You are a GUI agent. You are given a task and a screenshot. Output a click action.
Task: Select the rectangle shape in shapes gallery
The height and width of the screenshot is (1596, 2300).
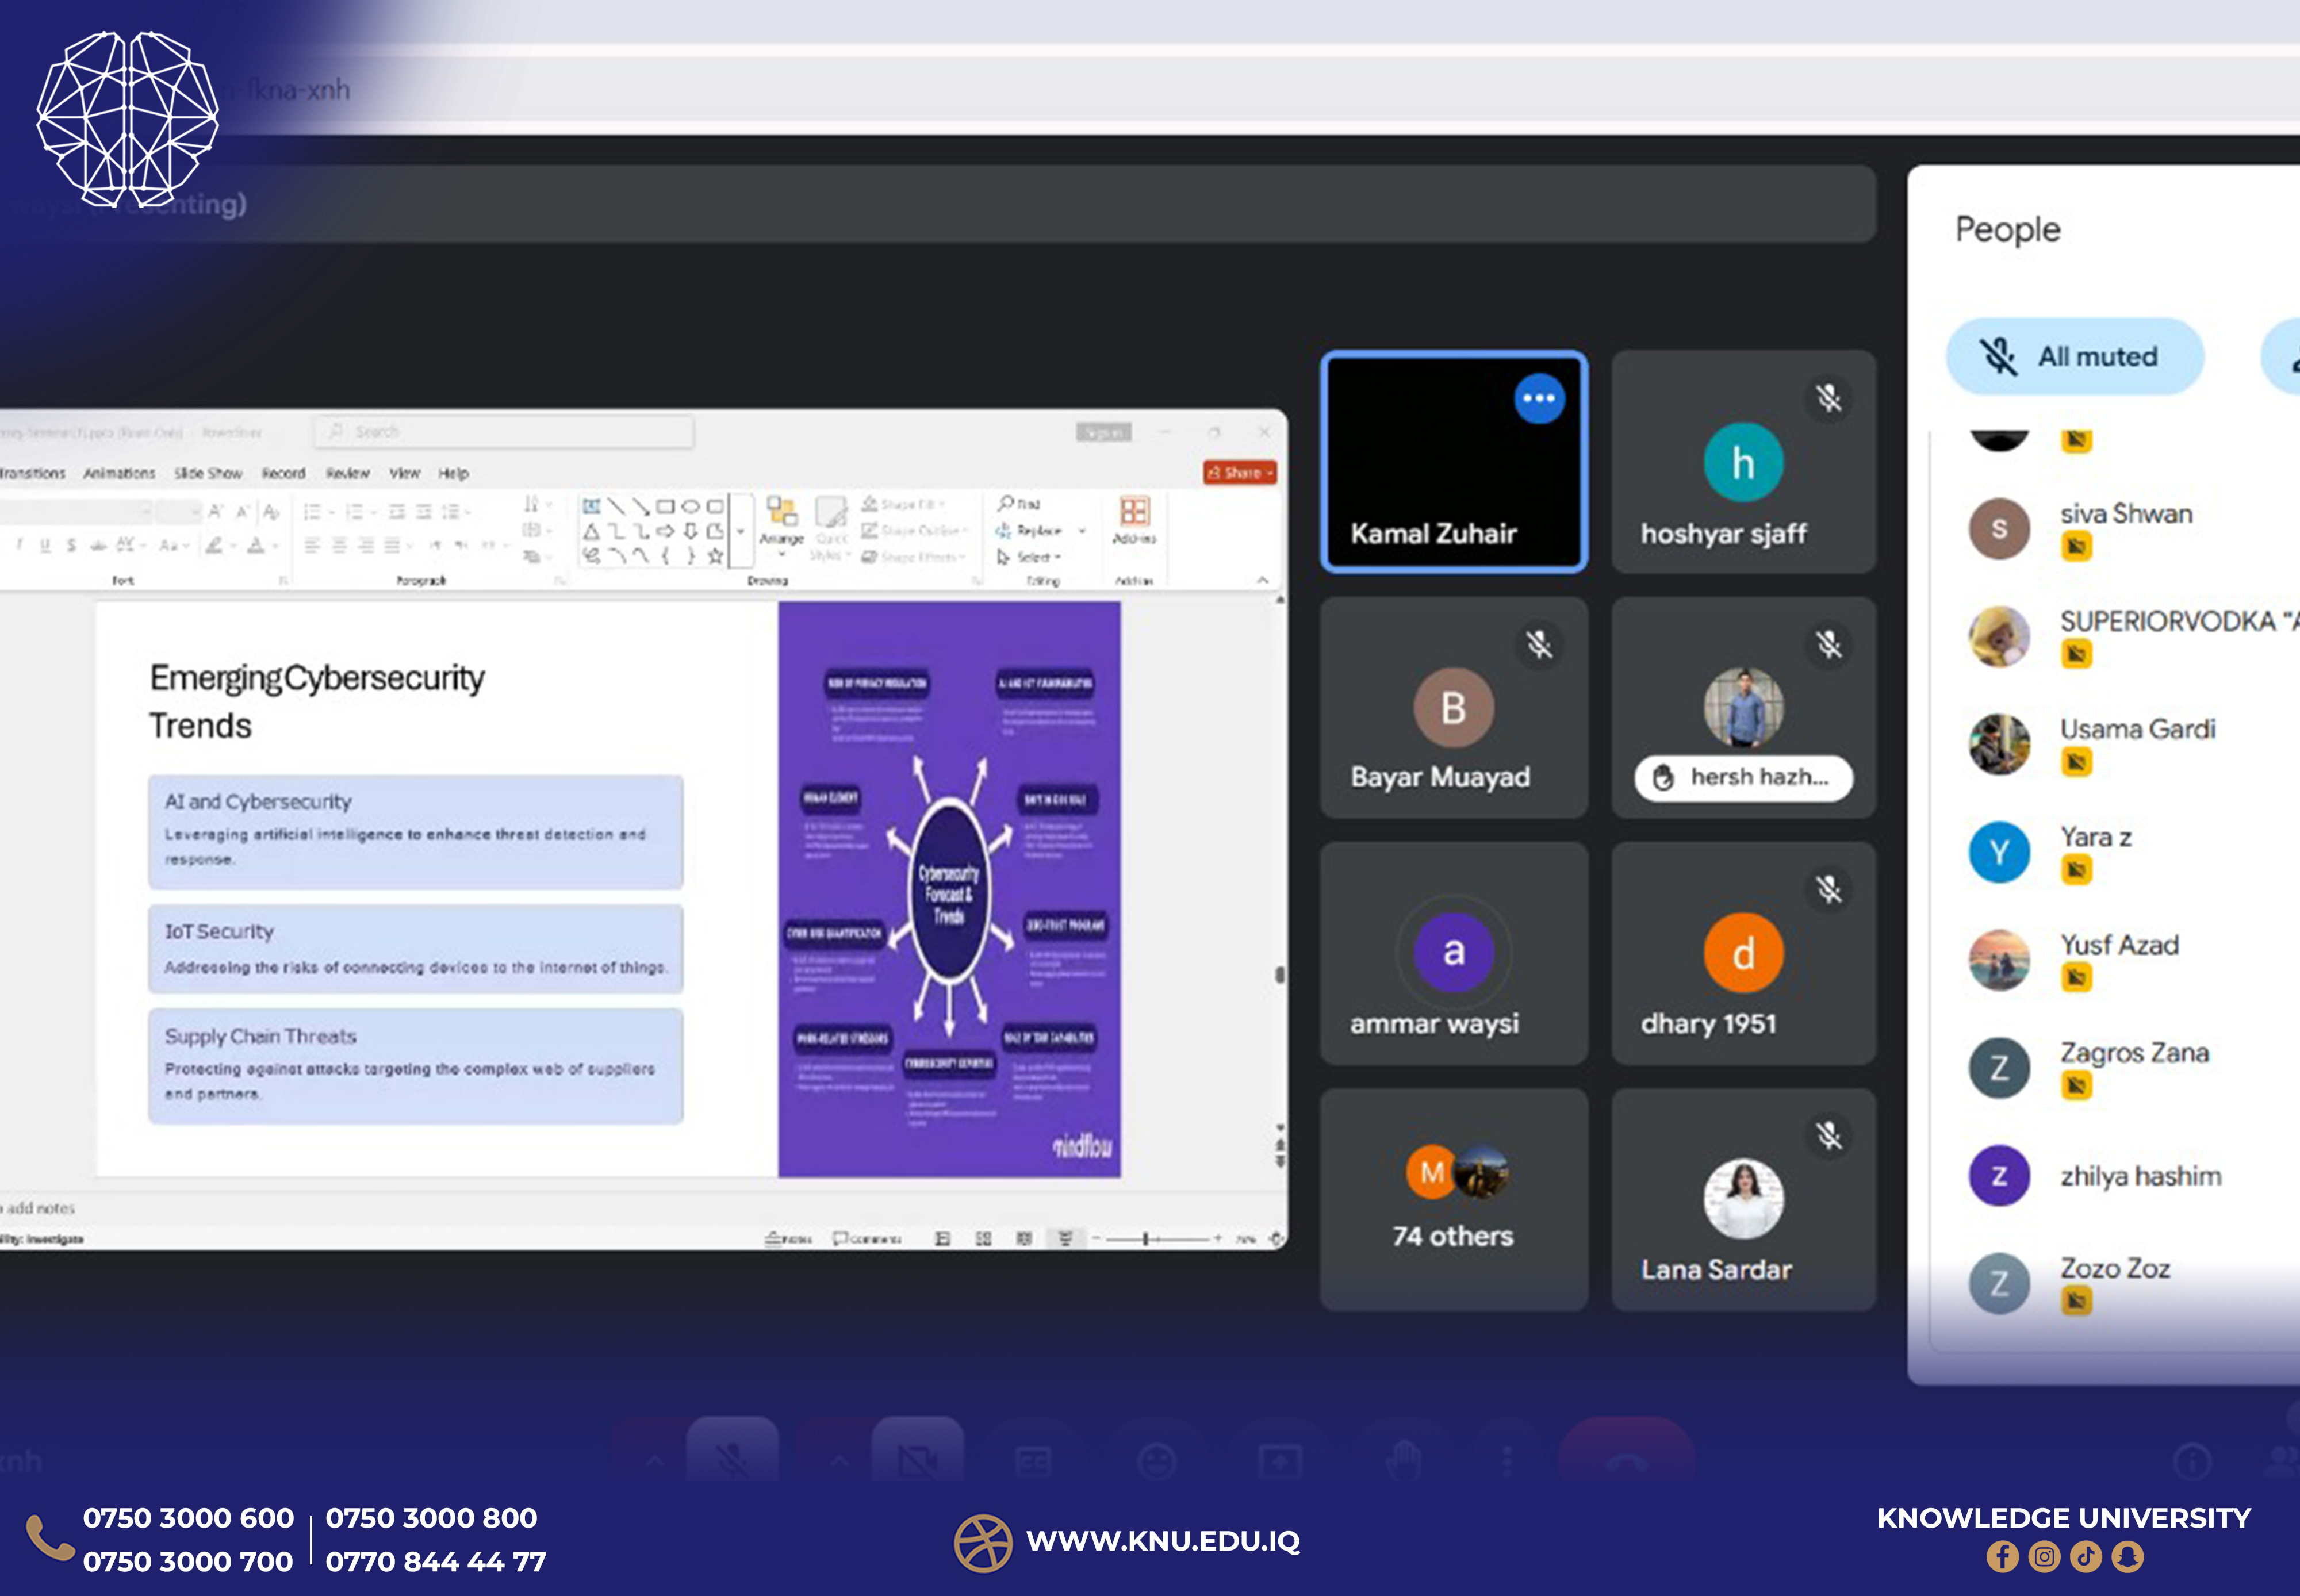665,506
